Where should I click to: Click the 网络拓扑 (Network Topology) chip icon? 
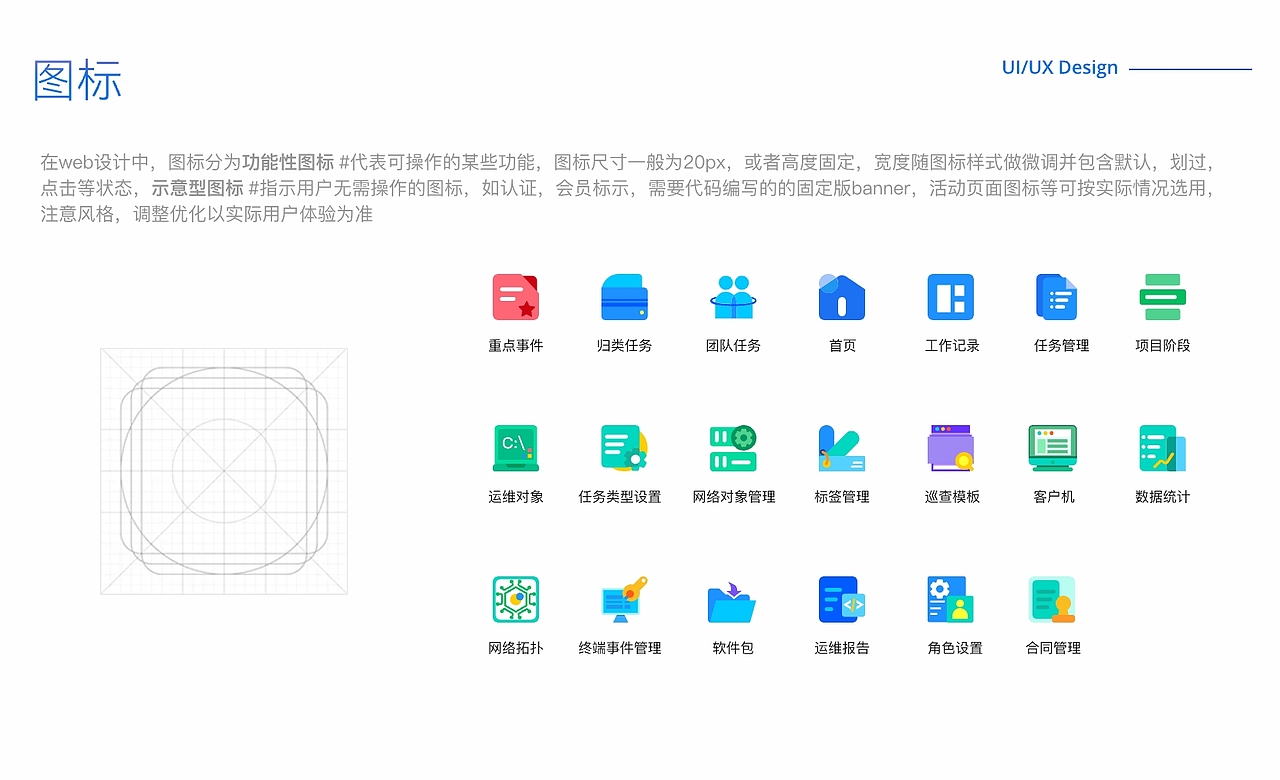pos(515,598)
